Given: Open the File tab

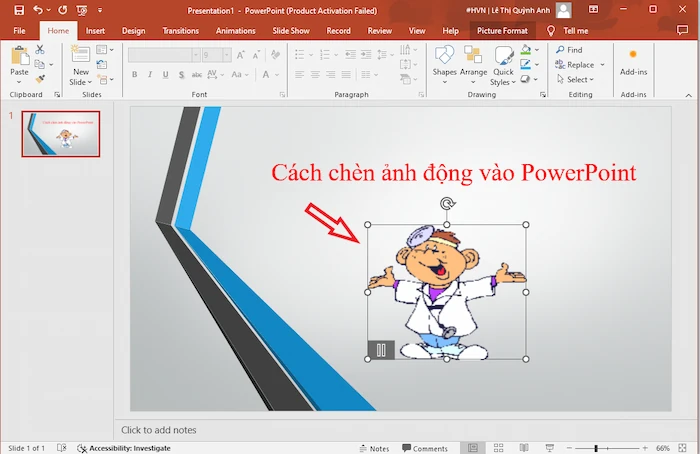Looking at the screenshot, I should 19,31.
